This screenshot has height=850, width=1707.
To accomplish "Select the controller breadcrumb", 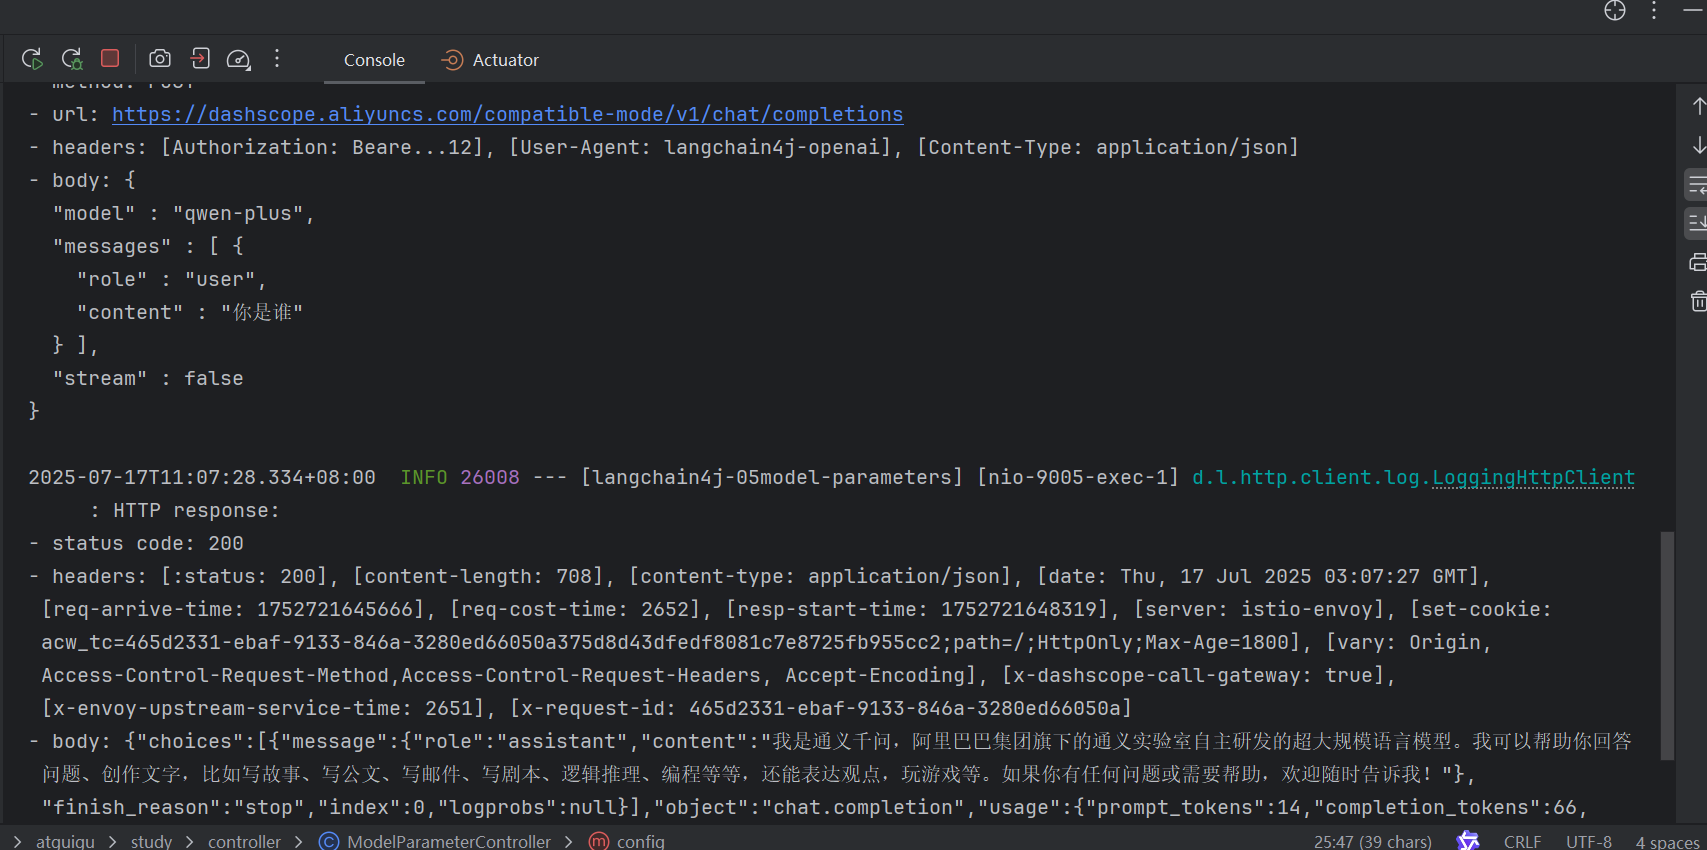I will (244, 841).
